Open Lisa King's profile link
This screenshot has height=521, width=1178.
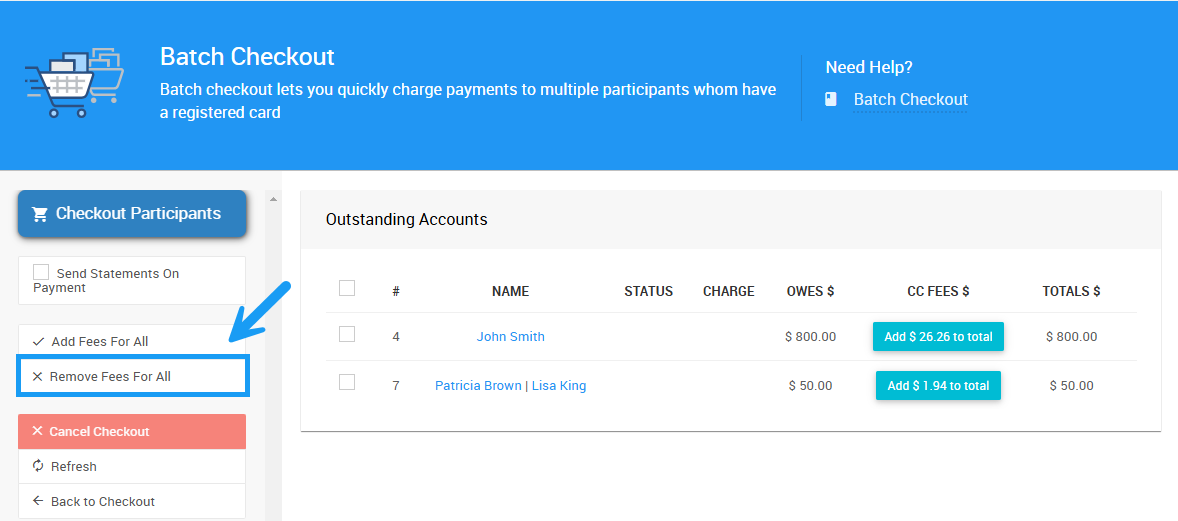559,386
